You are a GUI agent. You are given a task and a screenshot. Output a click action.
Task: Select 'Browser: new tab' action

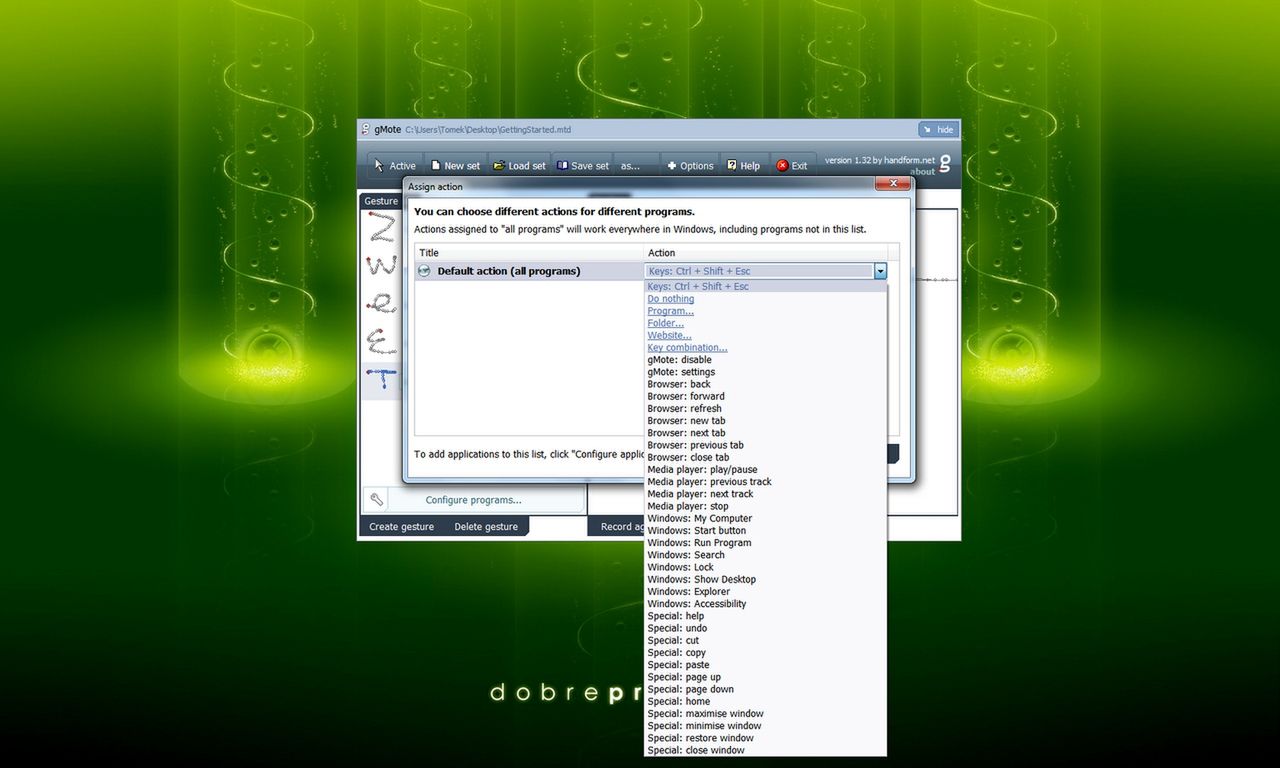coord(765,421)
